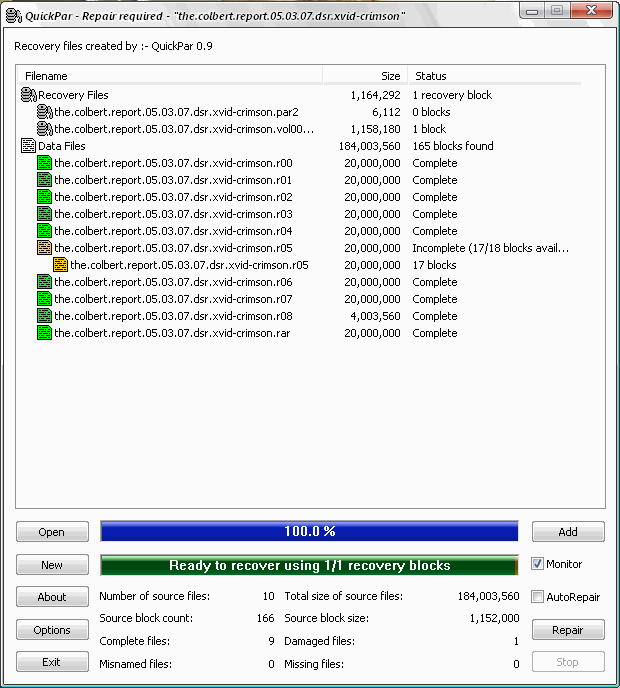Minimize the QuickPar window
The height and width of the screenshot is (688, 620).
click(x=532, y=11)
